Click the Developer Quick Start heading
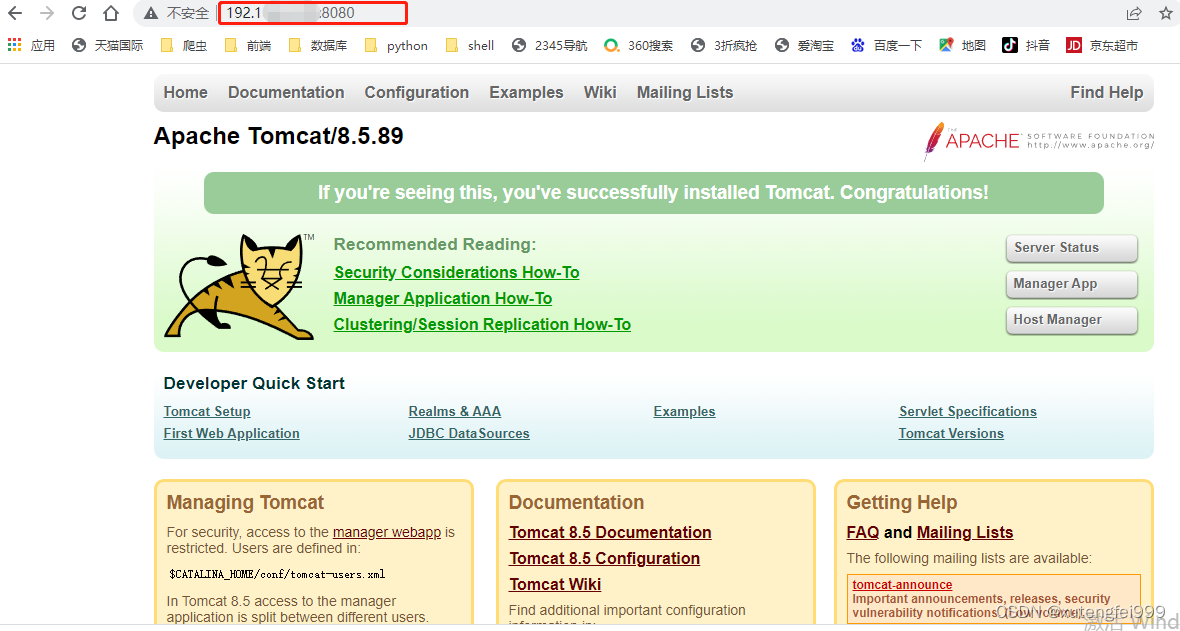 point(254,384)
